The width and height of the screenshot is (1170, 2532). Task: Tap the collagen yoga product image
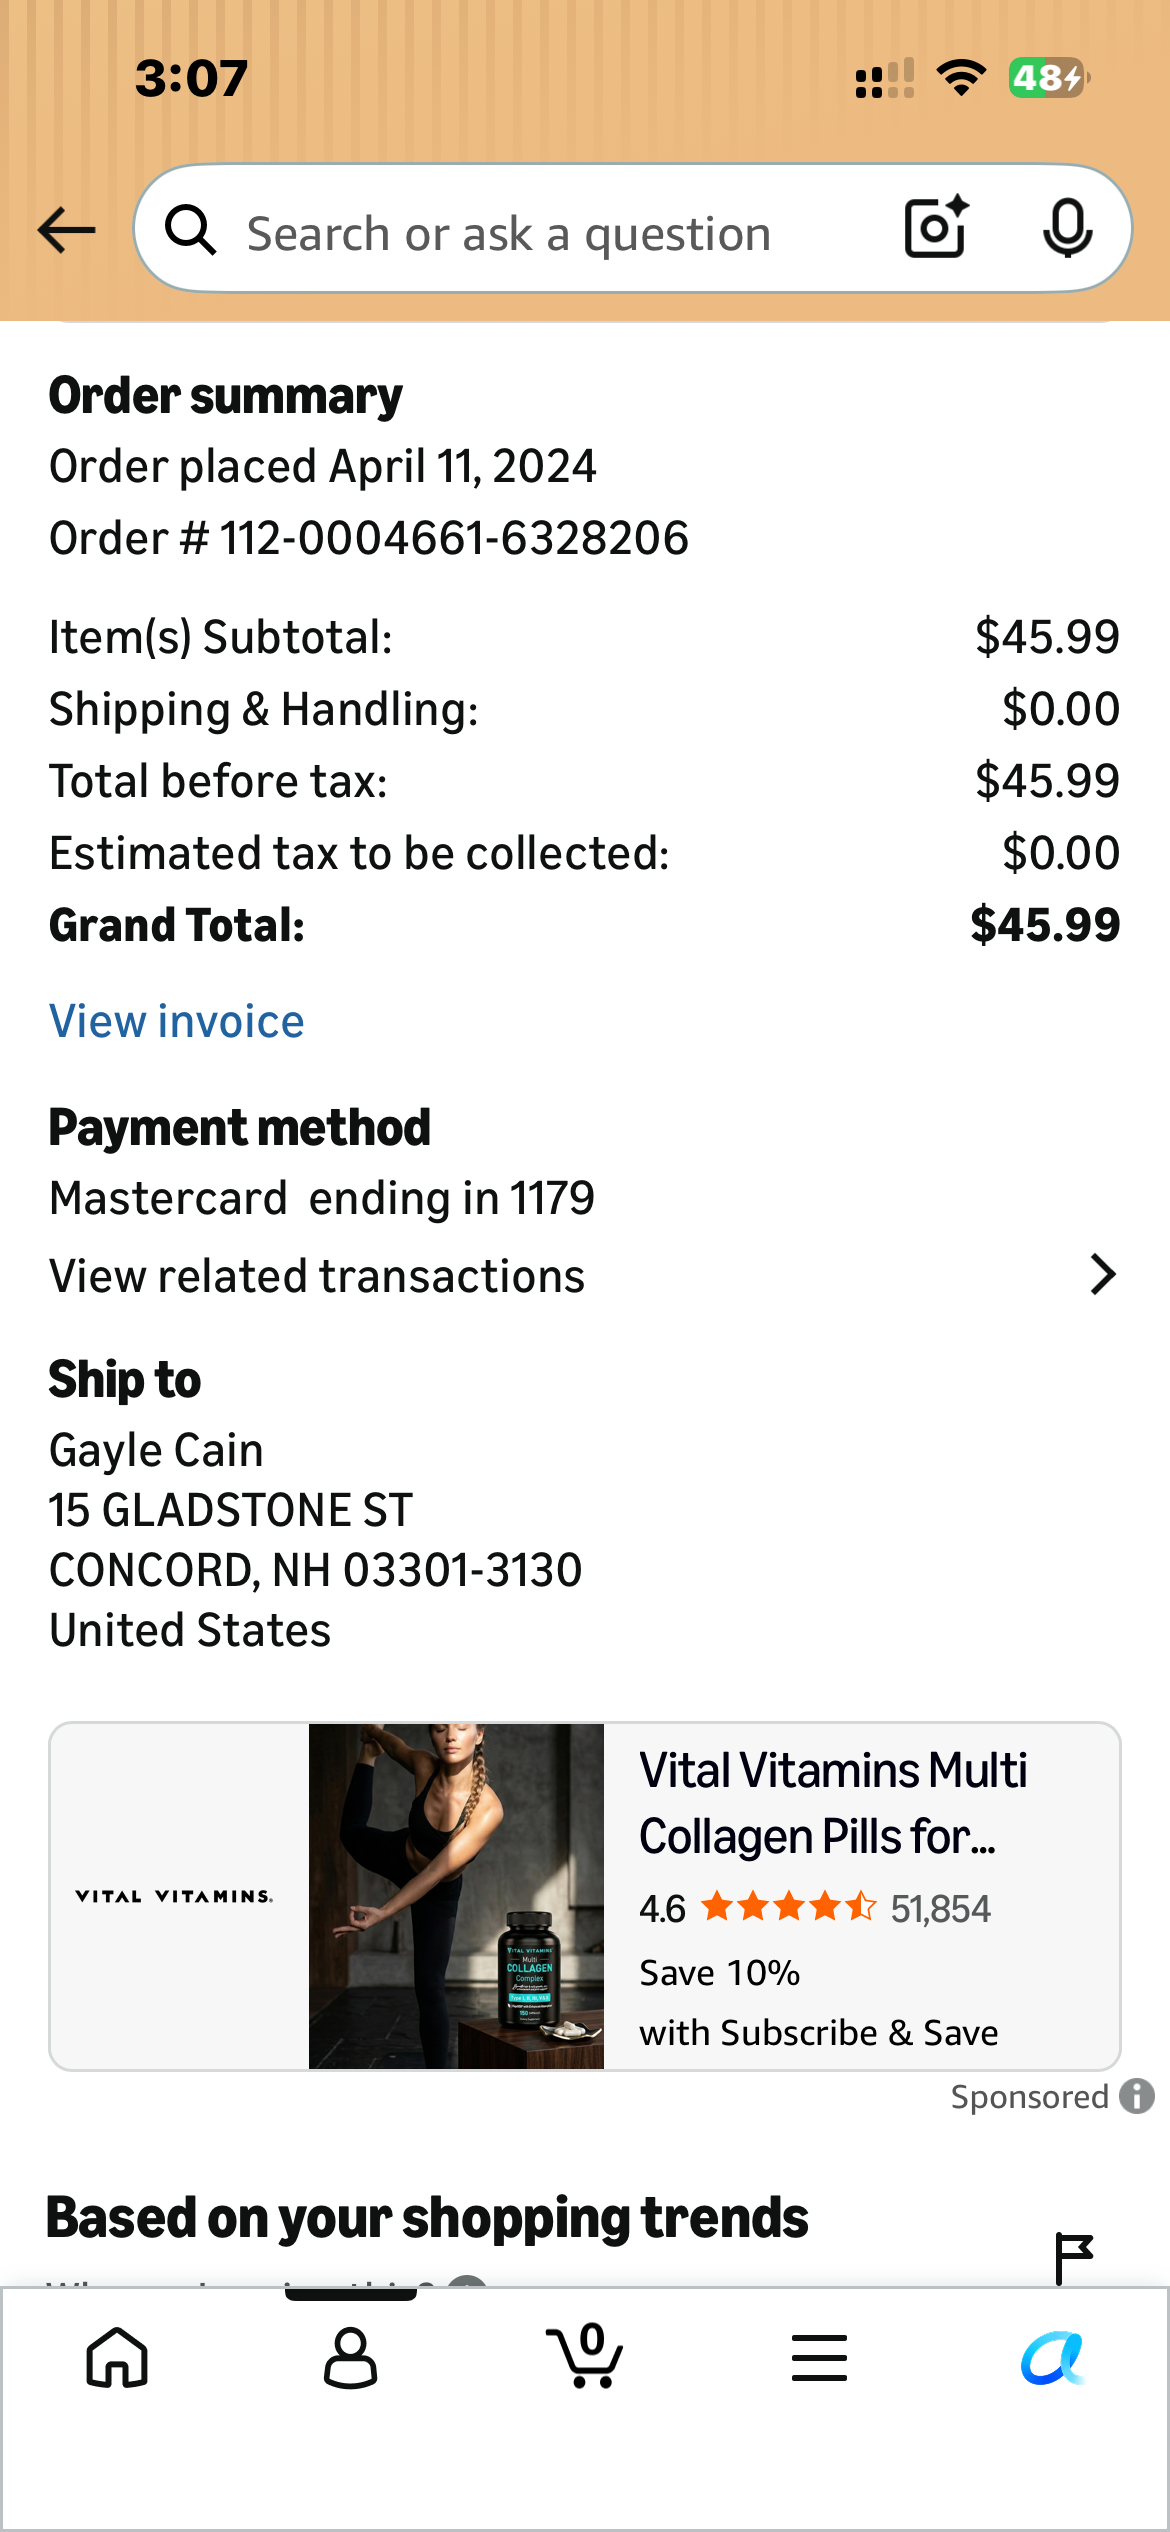click(456, 1896)
